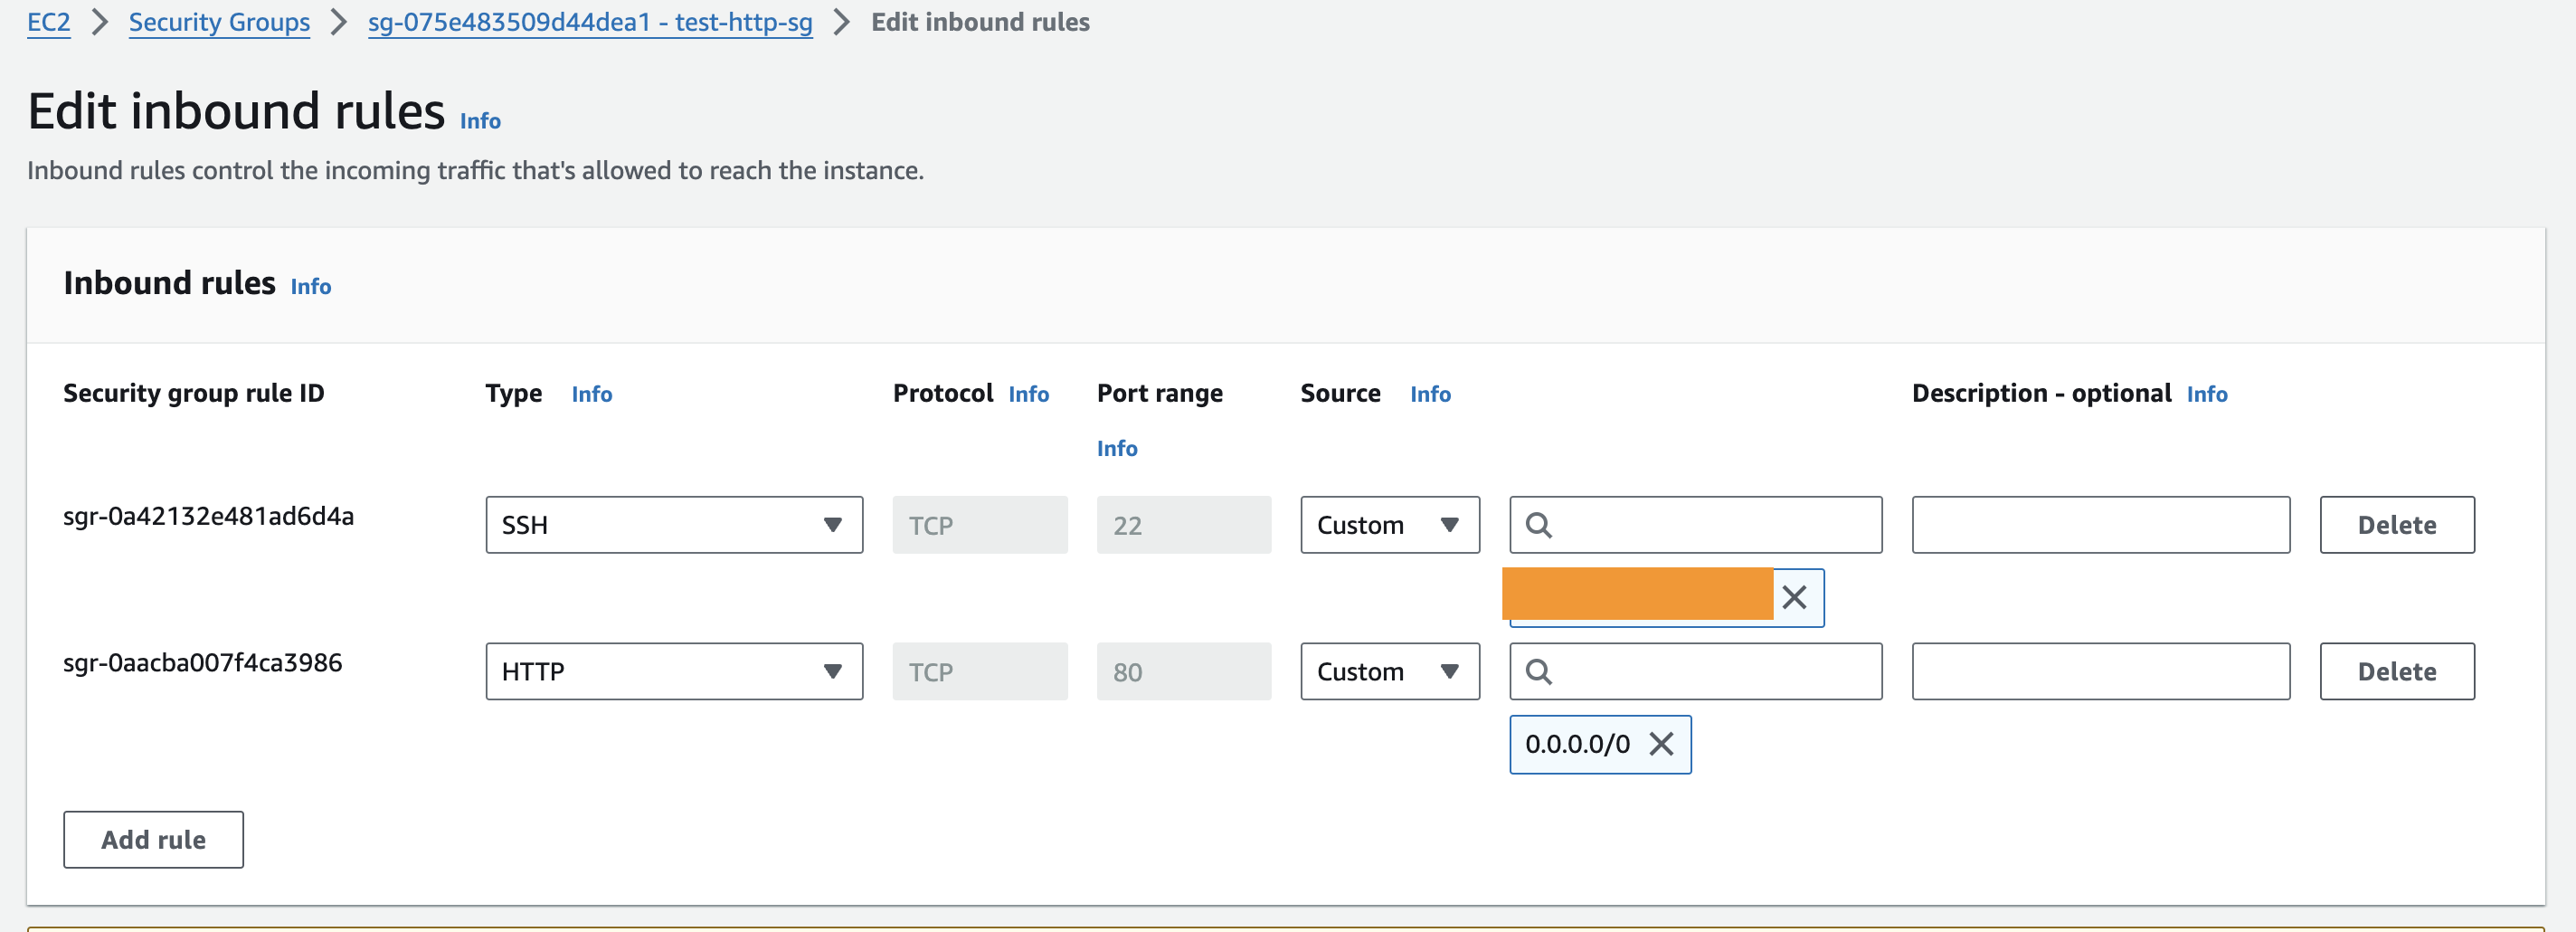
Task: Open Info link for Type column
Action: pyautogui.click(x=592, y=394)
